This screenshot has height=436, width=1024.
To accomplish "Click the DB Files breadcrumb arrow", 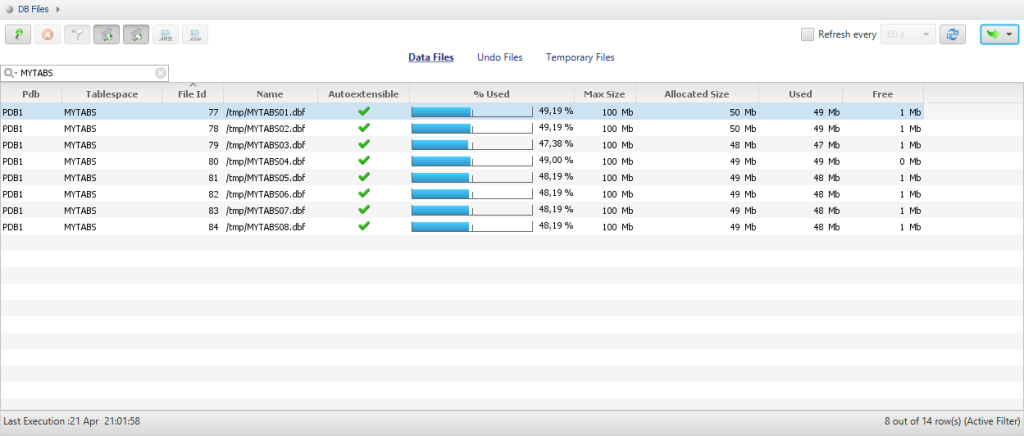I will click(x=58, y=9).
